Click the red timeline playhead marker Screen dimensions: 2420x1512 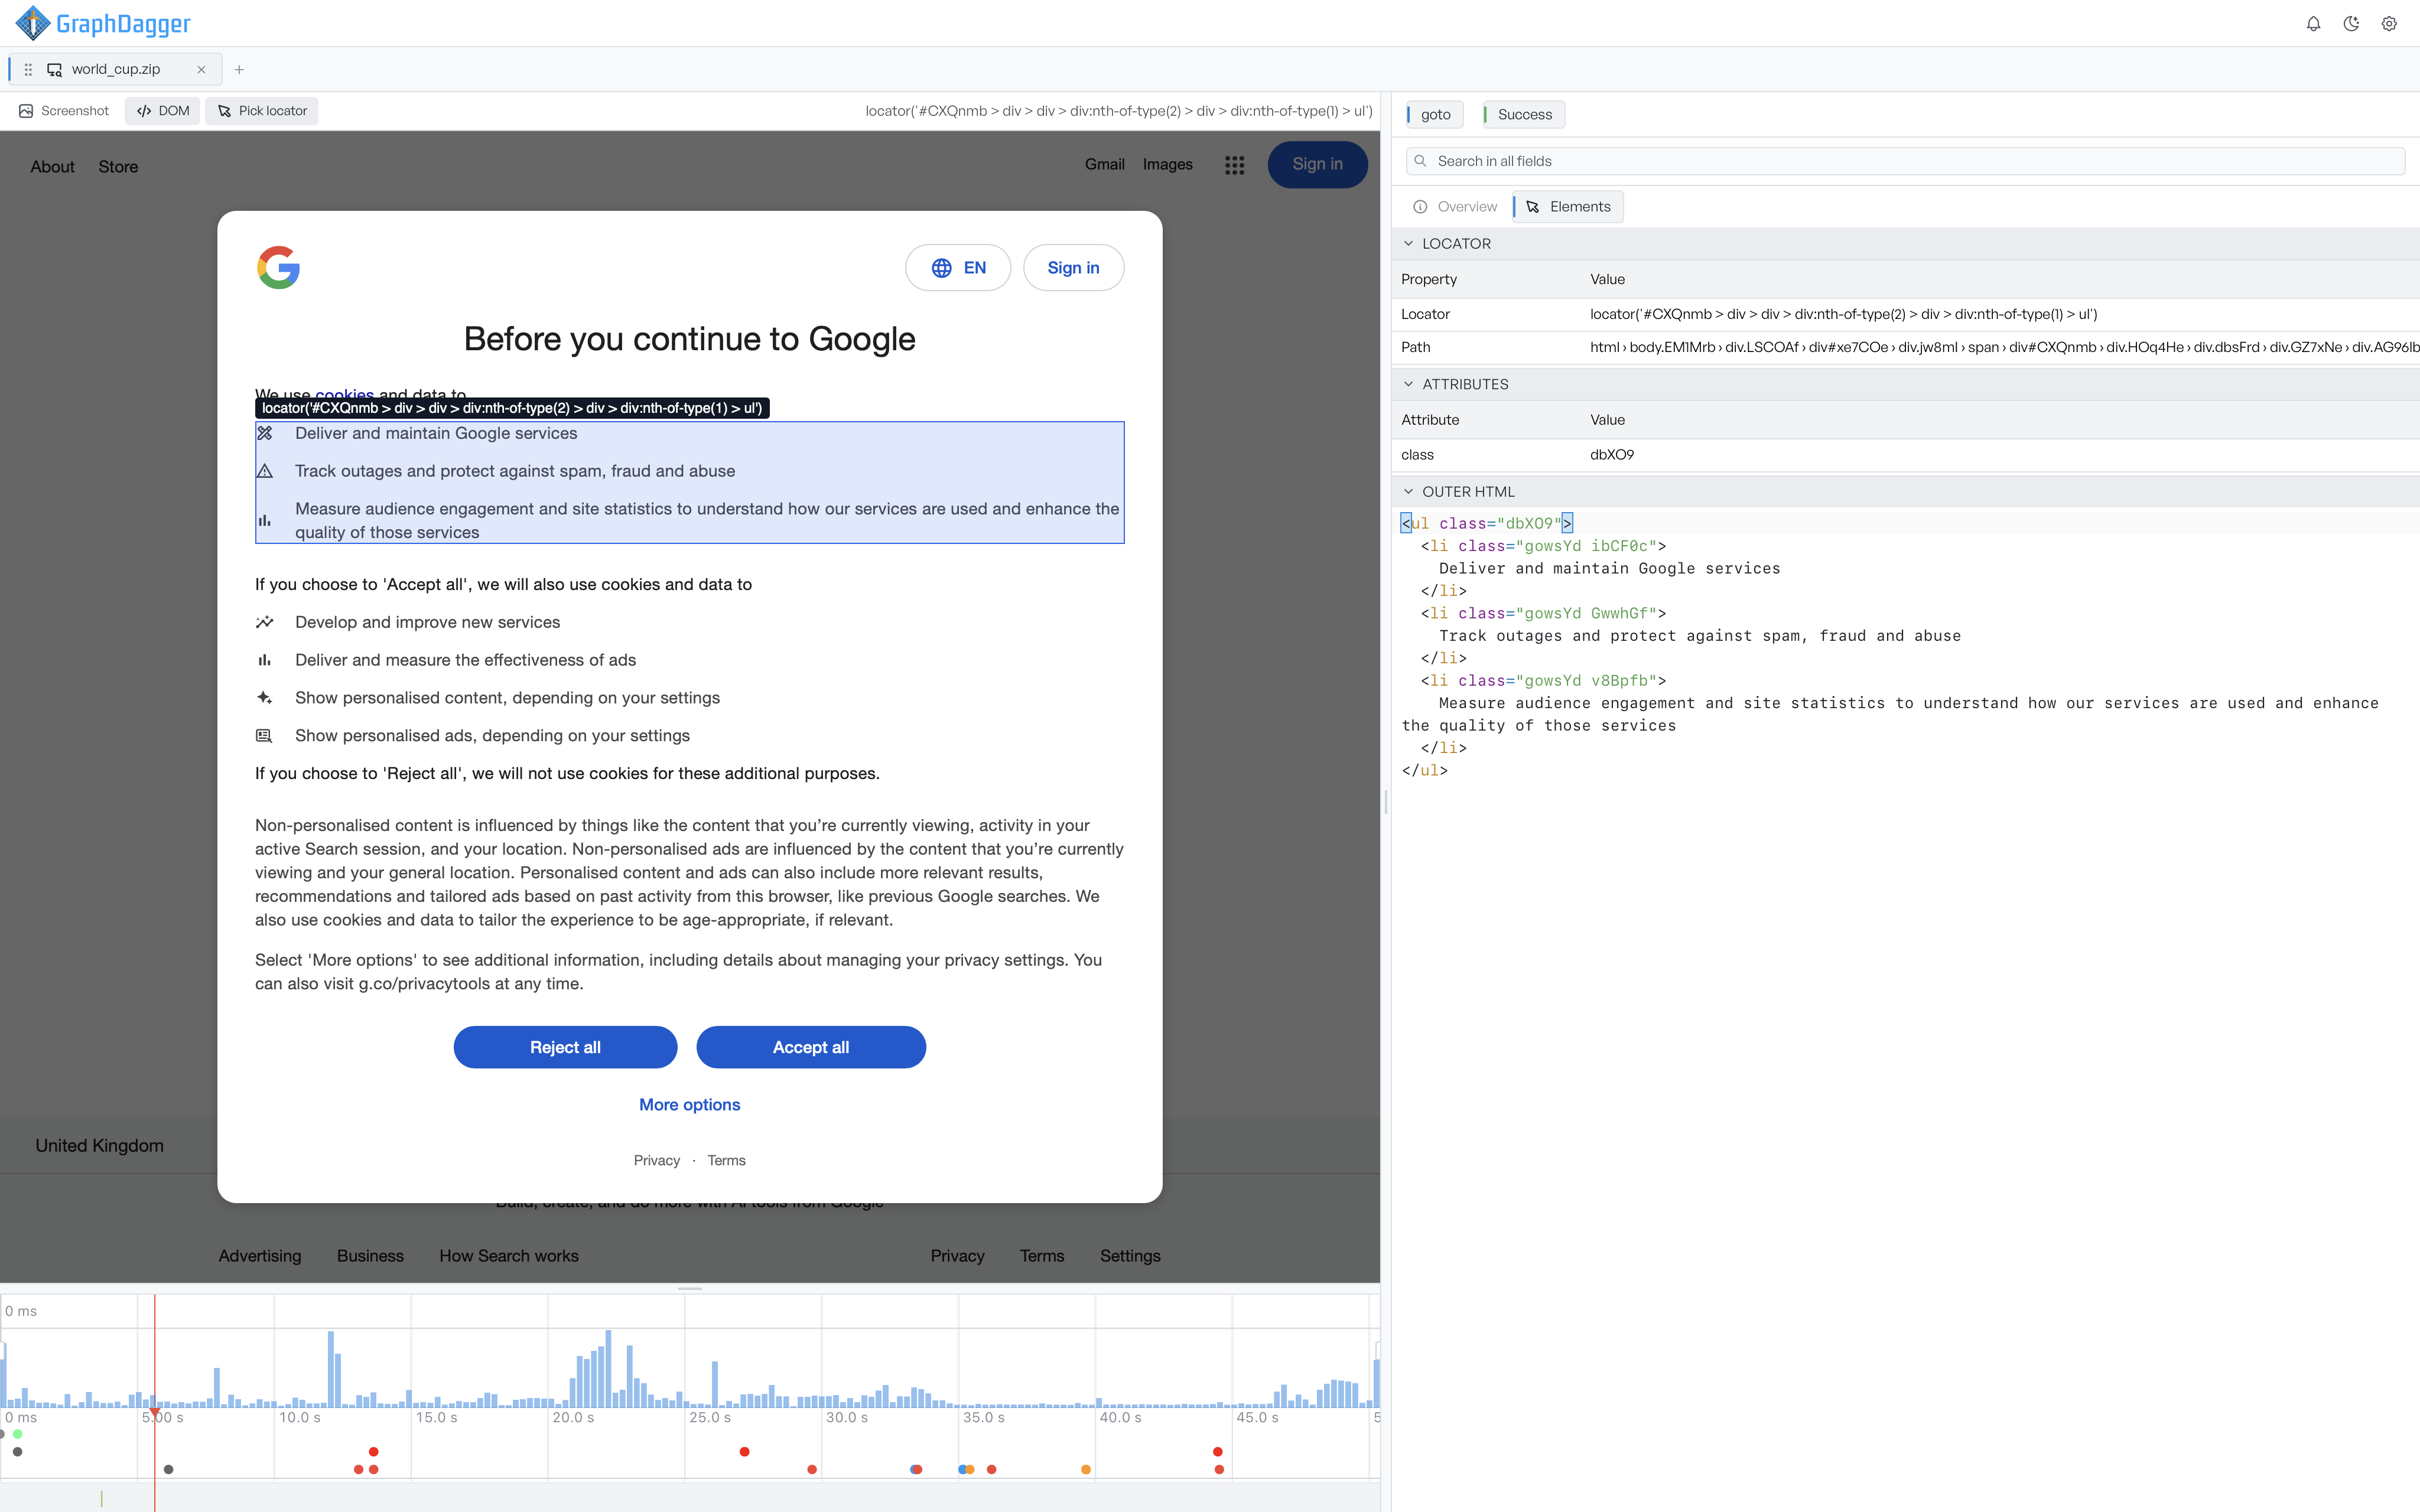point(155,1411)
